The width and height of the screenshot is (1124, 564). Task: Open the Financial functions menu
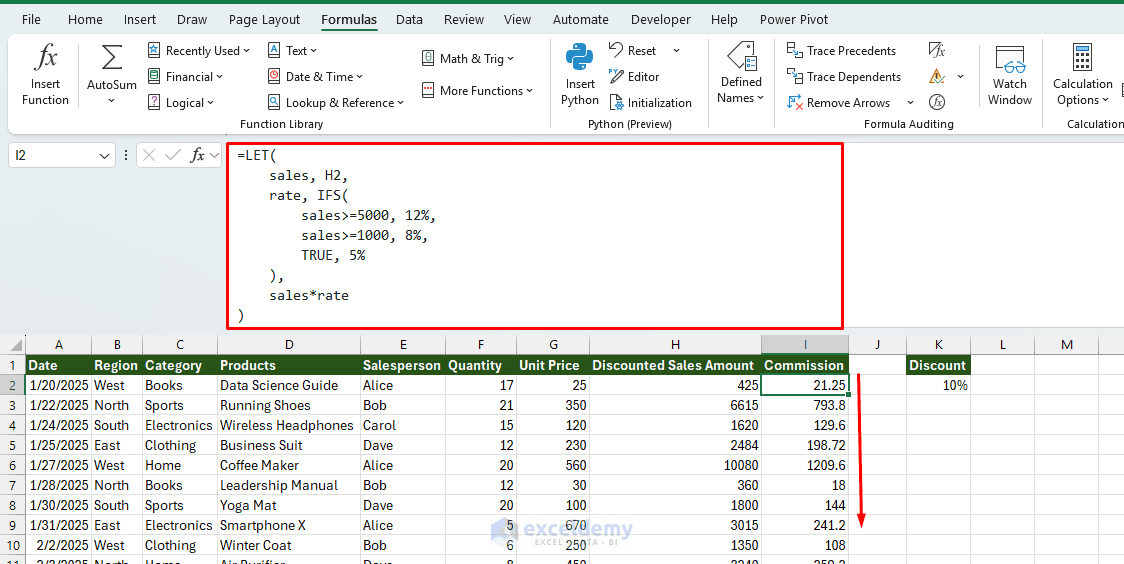point(185,77)
